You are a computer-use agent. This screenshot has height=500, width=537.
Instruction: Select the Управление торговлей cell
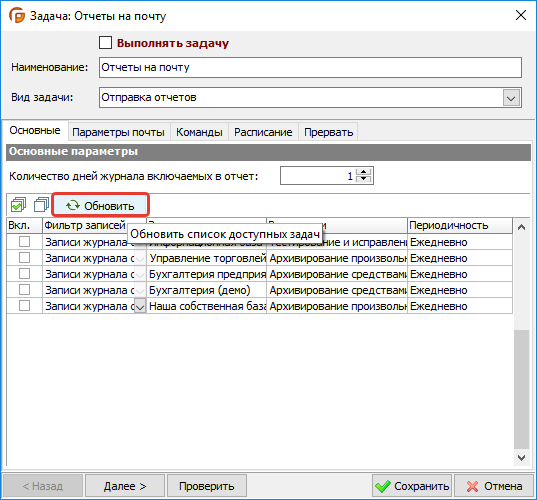[x=207, y=258]
